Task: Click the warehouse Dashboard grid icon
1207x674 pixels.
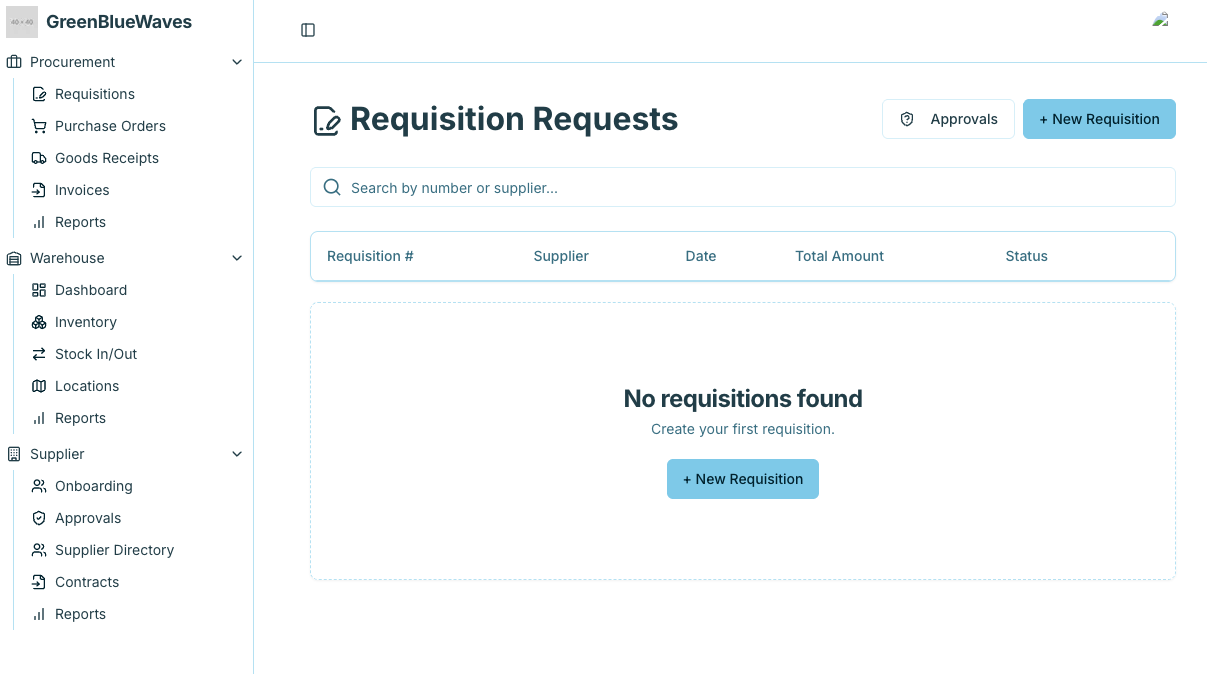Action: [39, 290]
